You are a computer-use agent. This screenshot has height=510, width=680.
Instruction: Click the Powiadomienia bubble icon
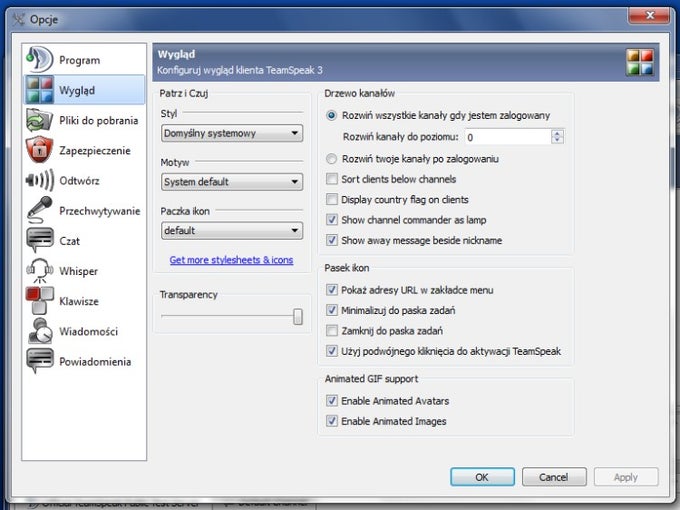coord(39,361)
